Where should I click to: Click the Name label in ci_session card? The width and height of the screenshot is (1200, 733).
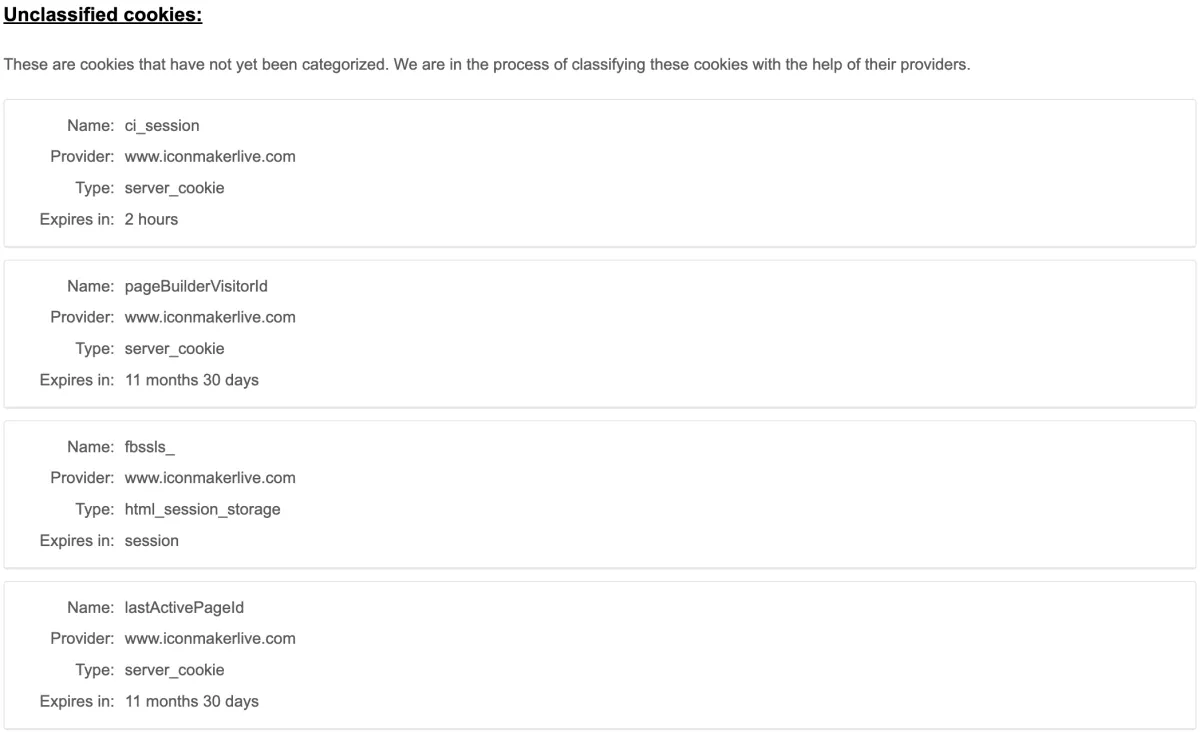click(91, 126)
